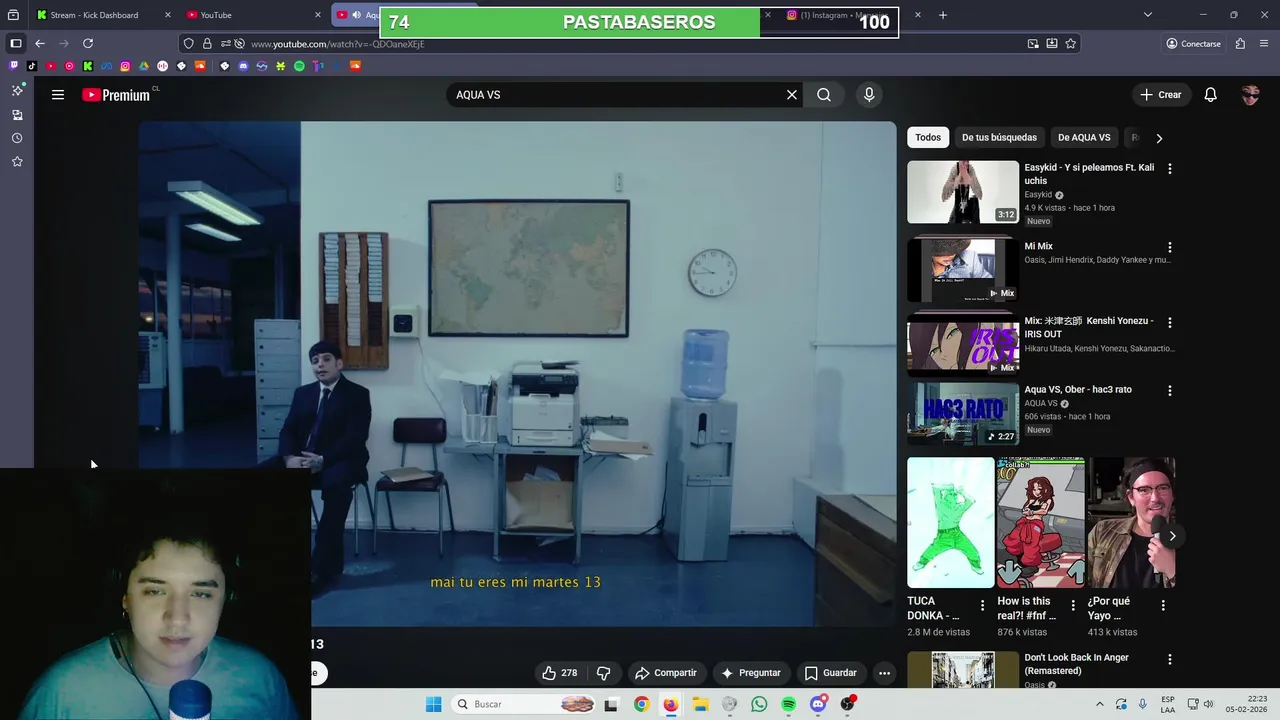Image resolution: width=1280 pixels, height=720 pixels.
Task: Open the sidebar history clock icon
Action: [17, 138]
